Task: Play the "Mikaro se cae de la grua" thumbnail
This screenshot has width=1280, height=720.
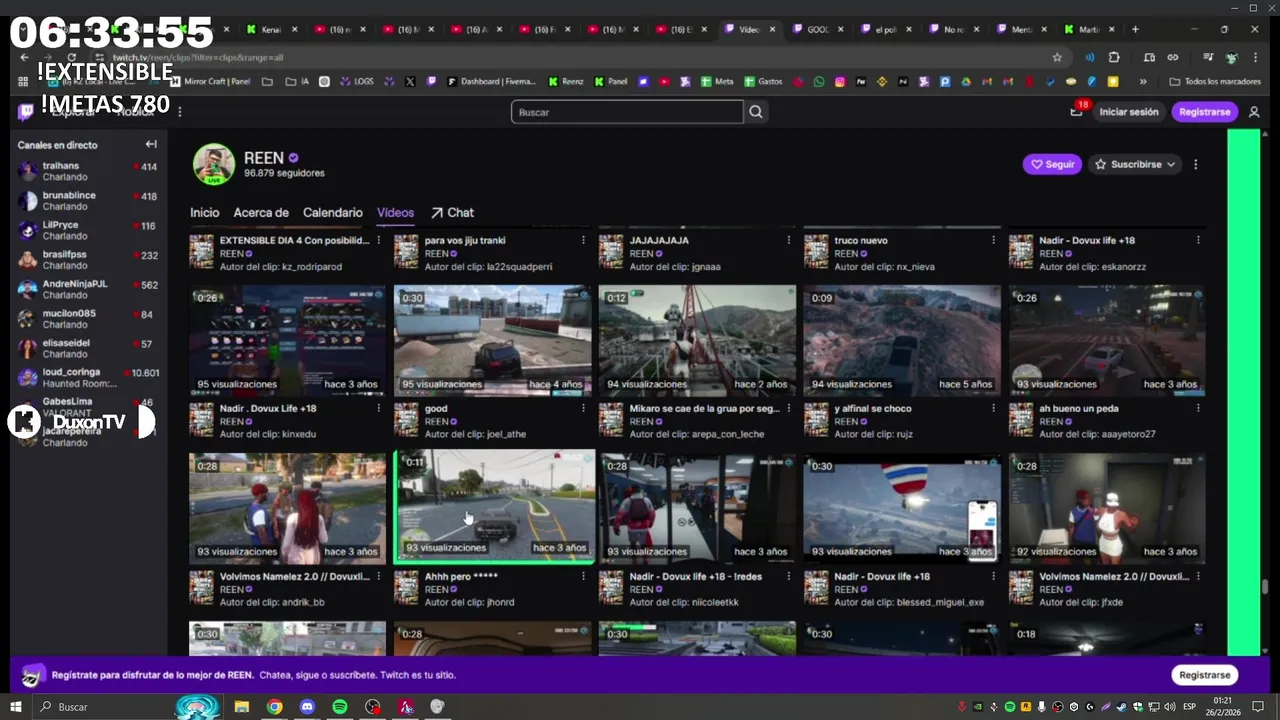Action: tap(697, 340)
